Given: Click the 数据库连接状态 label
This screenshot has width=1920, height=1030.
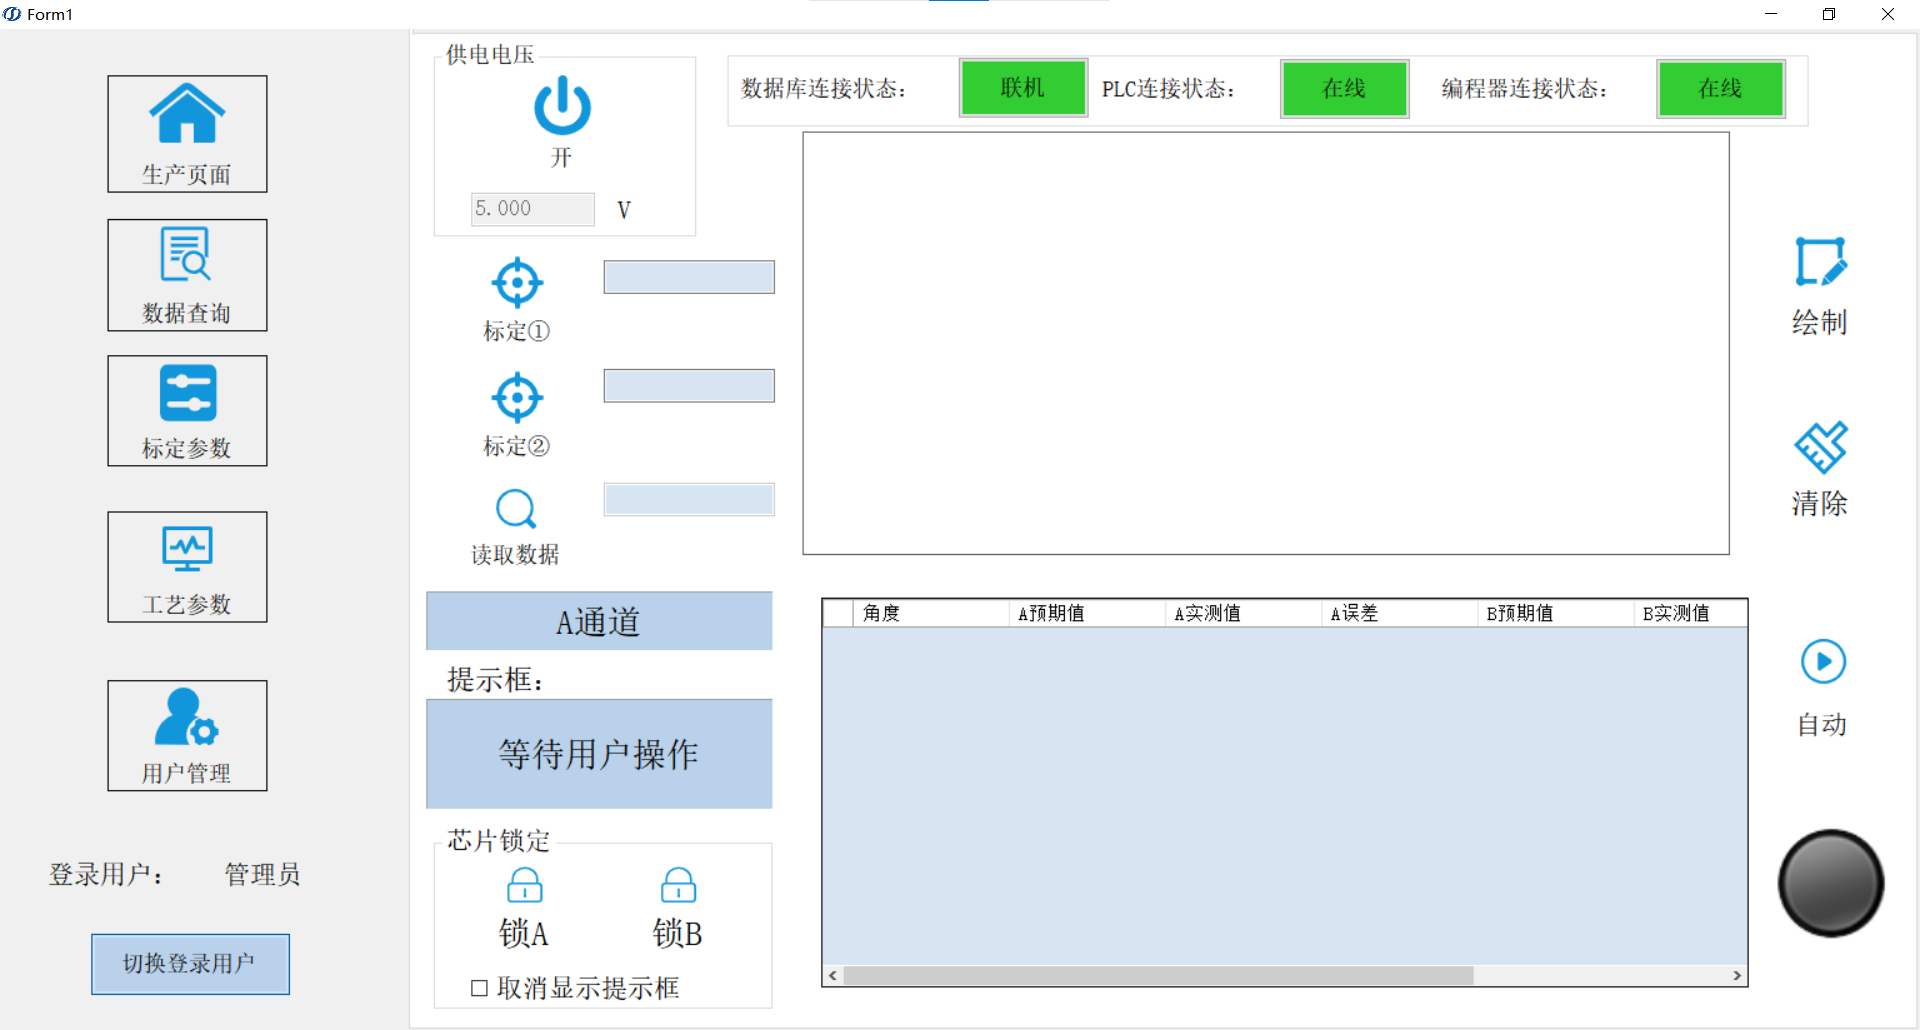Looking at the screenshot, I should pos(823,89).
